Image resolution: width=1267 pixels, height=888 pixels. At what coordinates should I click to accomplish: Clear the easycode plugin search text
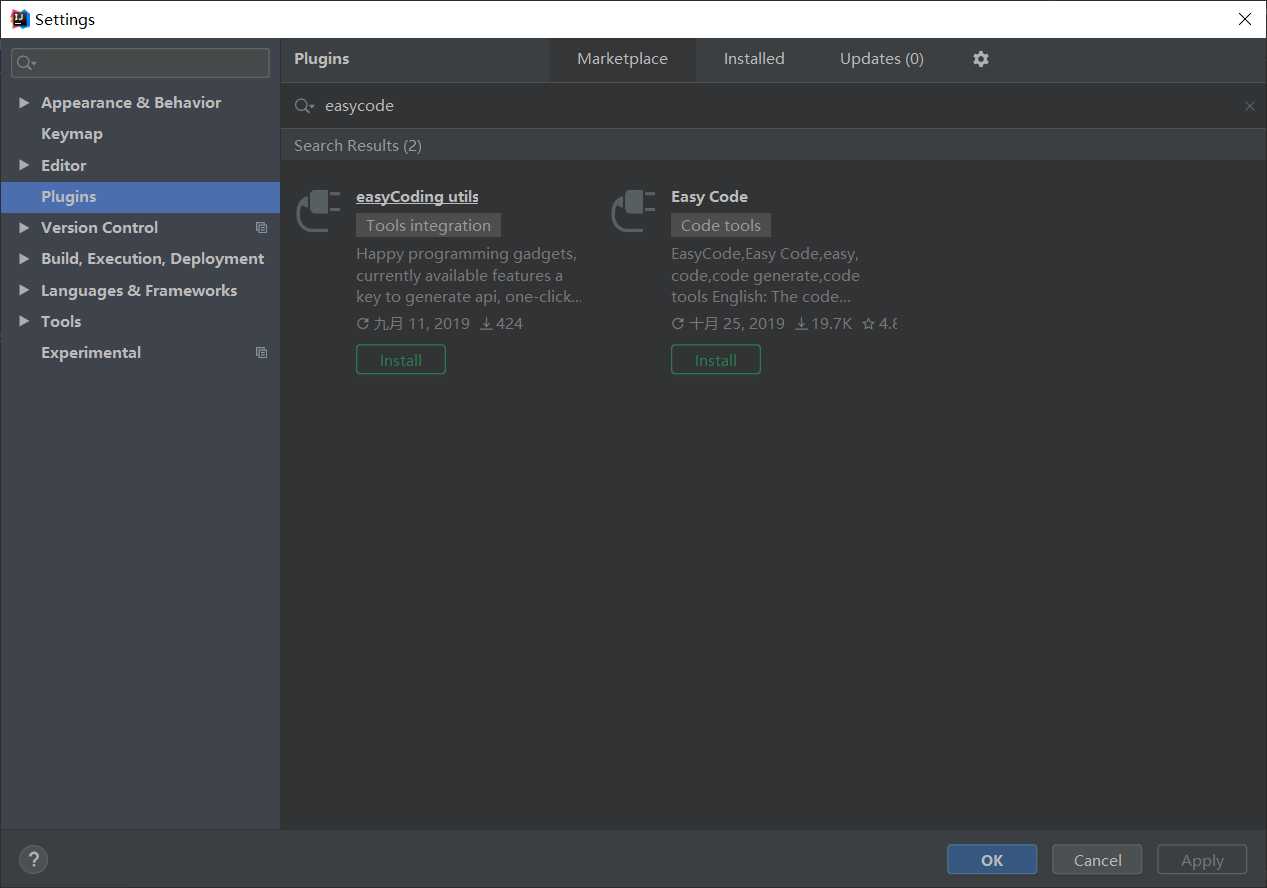(1249, 106)
